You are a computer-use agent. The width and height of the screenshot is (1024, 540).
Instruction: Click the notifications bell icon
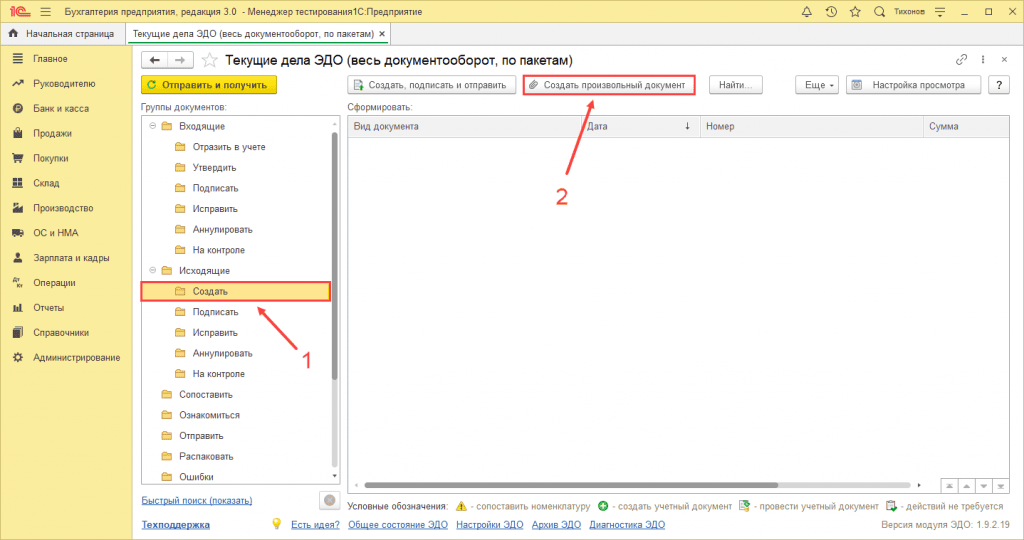(x=807, y=11)
